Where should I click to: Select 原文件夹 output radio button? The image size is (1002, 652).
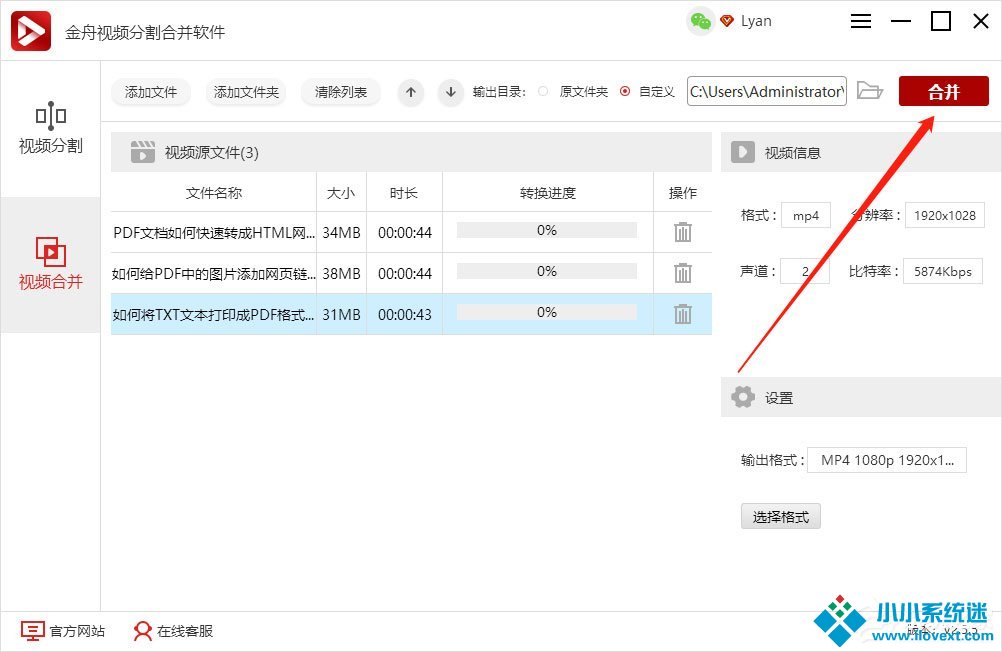click(x=543, y=91)
